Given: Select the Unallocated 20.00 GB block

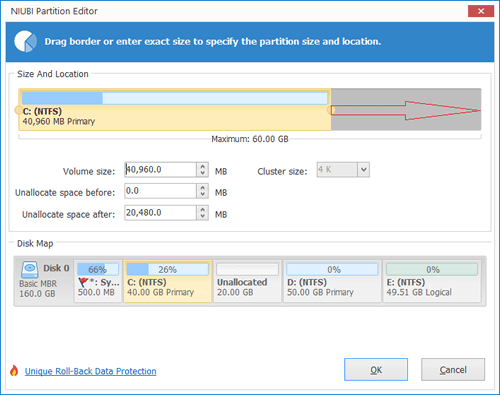Looking at the screenshot, I should (x=247, y=281).
